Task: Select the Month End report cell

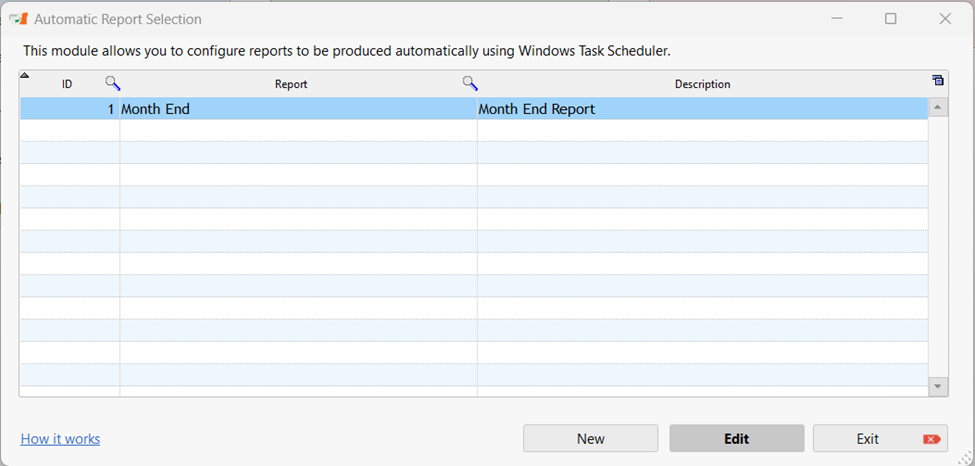Action: (x=298, y=109)
